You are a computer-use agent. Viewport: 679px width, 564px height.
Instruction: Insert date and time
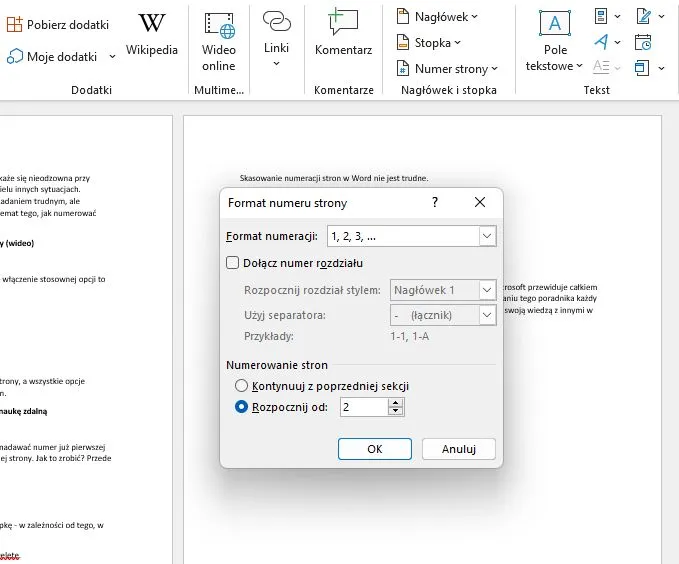pos(644,42)
